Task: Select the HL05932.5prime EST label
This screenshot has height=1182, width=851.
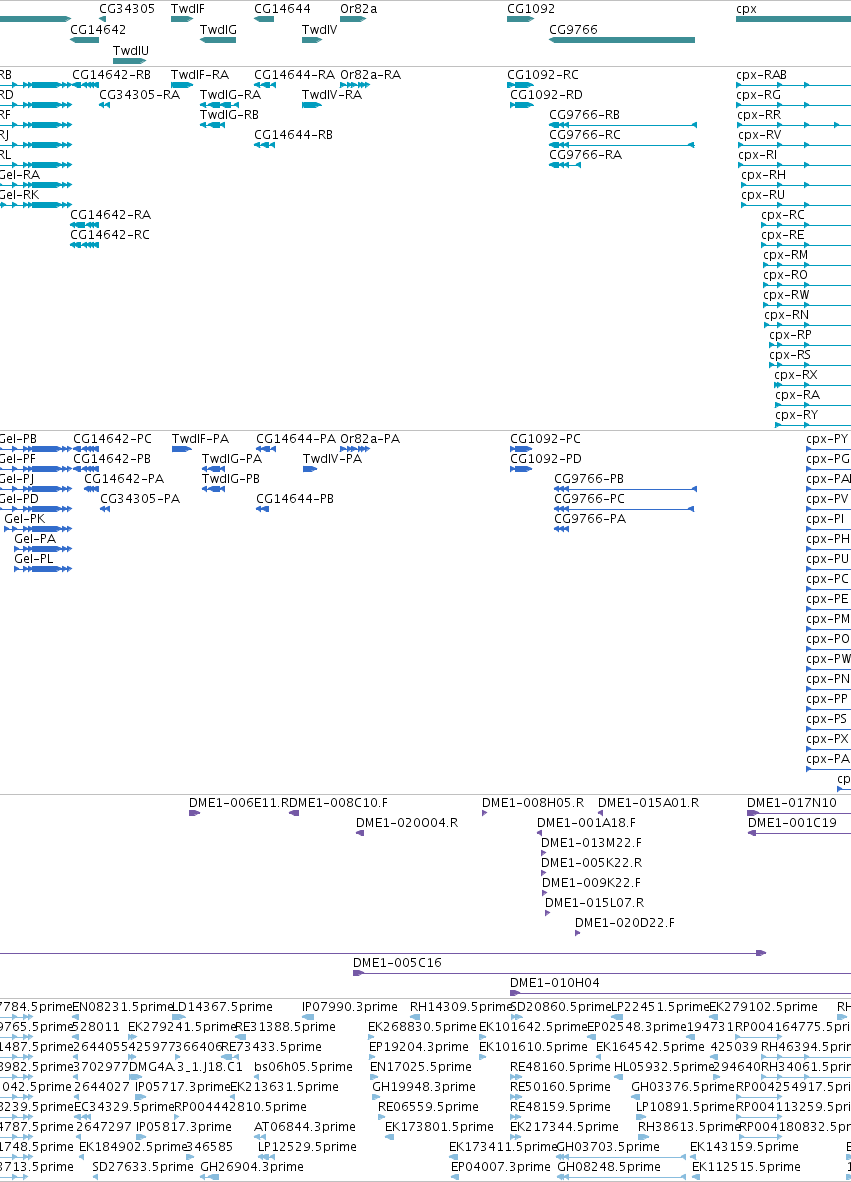Action: tap(663, 1067)
